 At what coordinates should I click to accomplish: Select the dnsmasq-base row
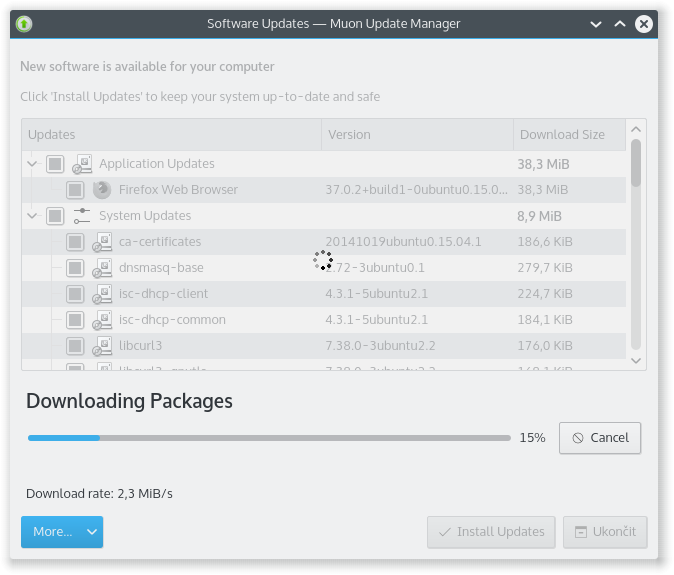point(324,268)
